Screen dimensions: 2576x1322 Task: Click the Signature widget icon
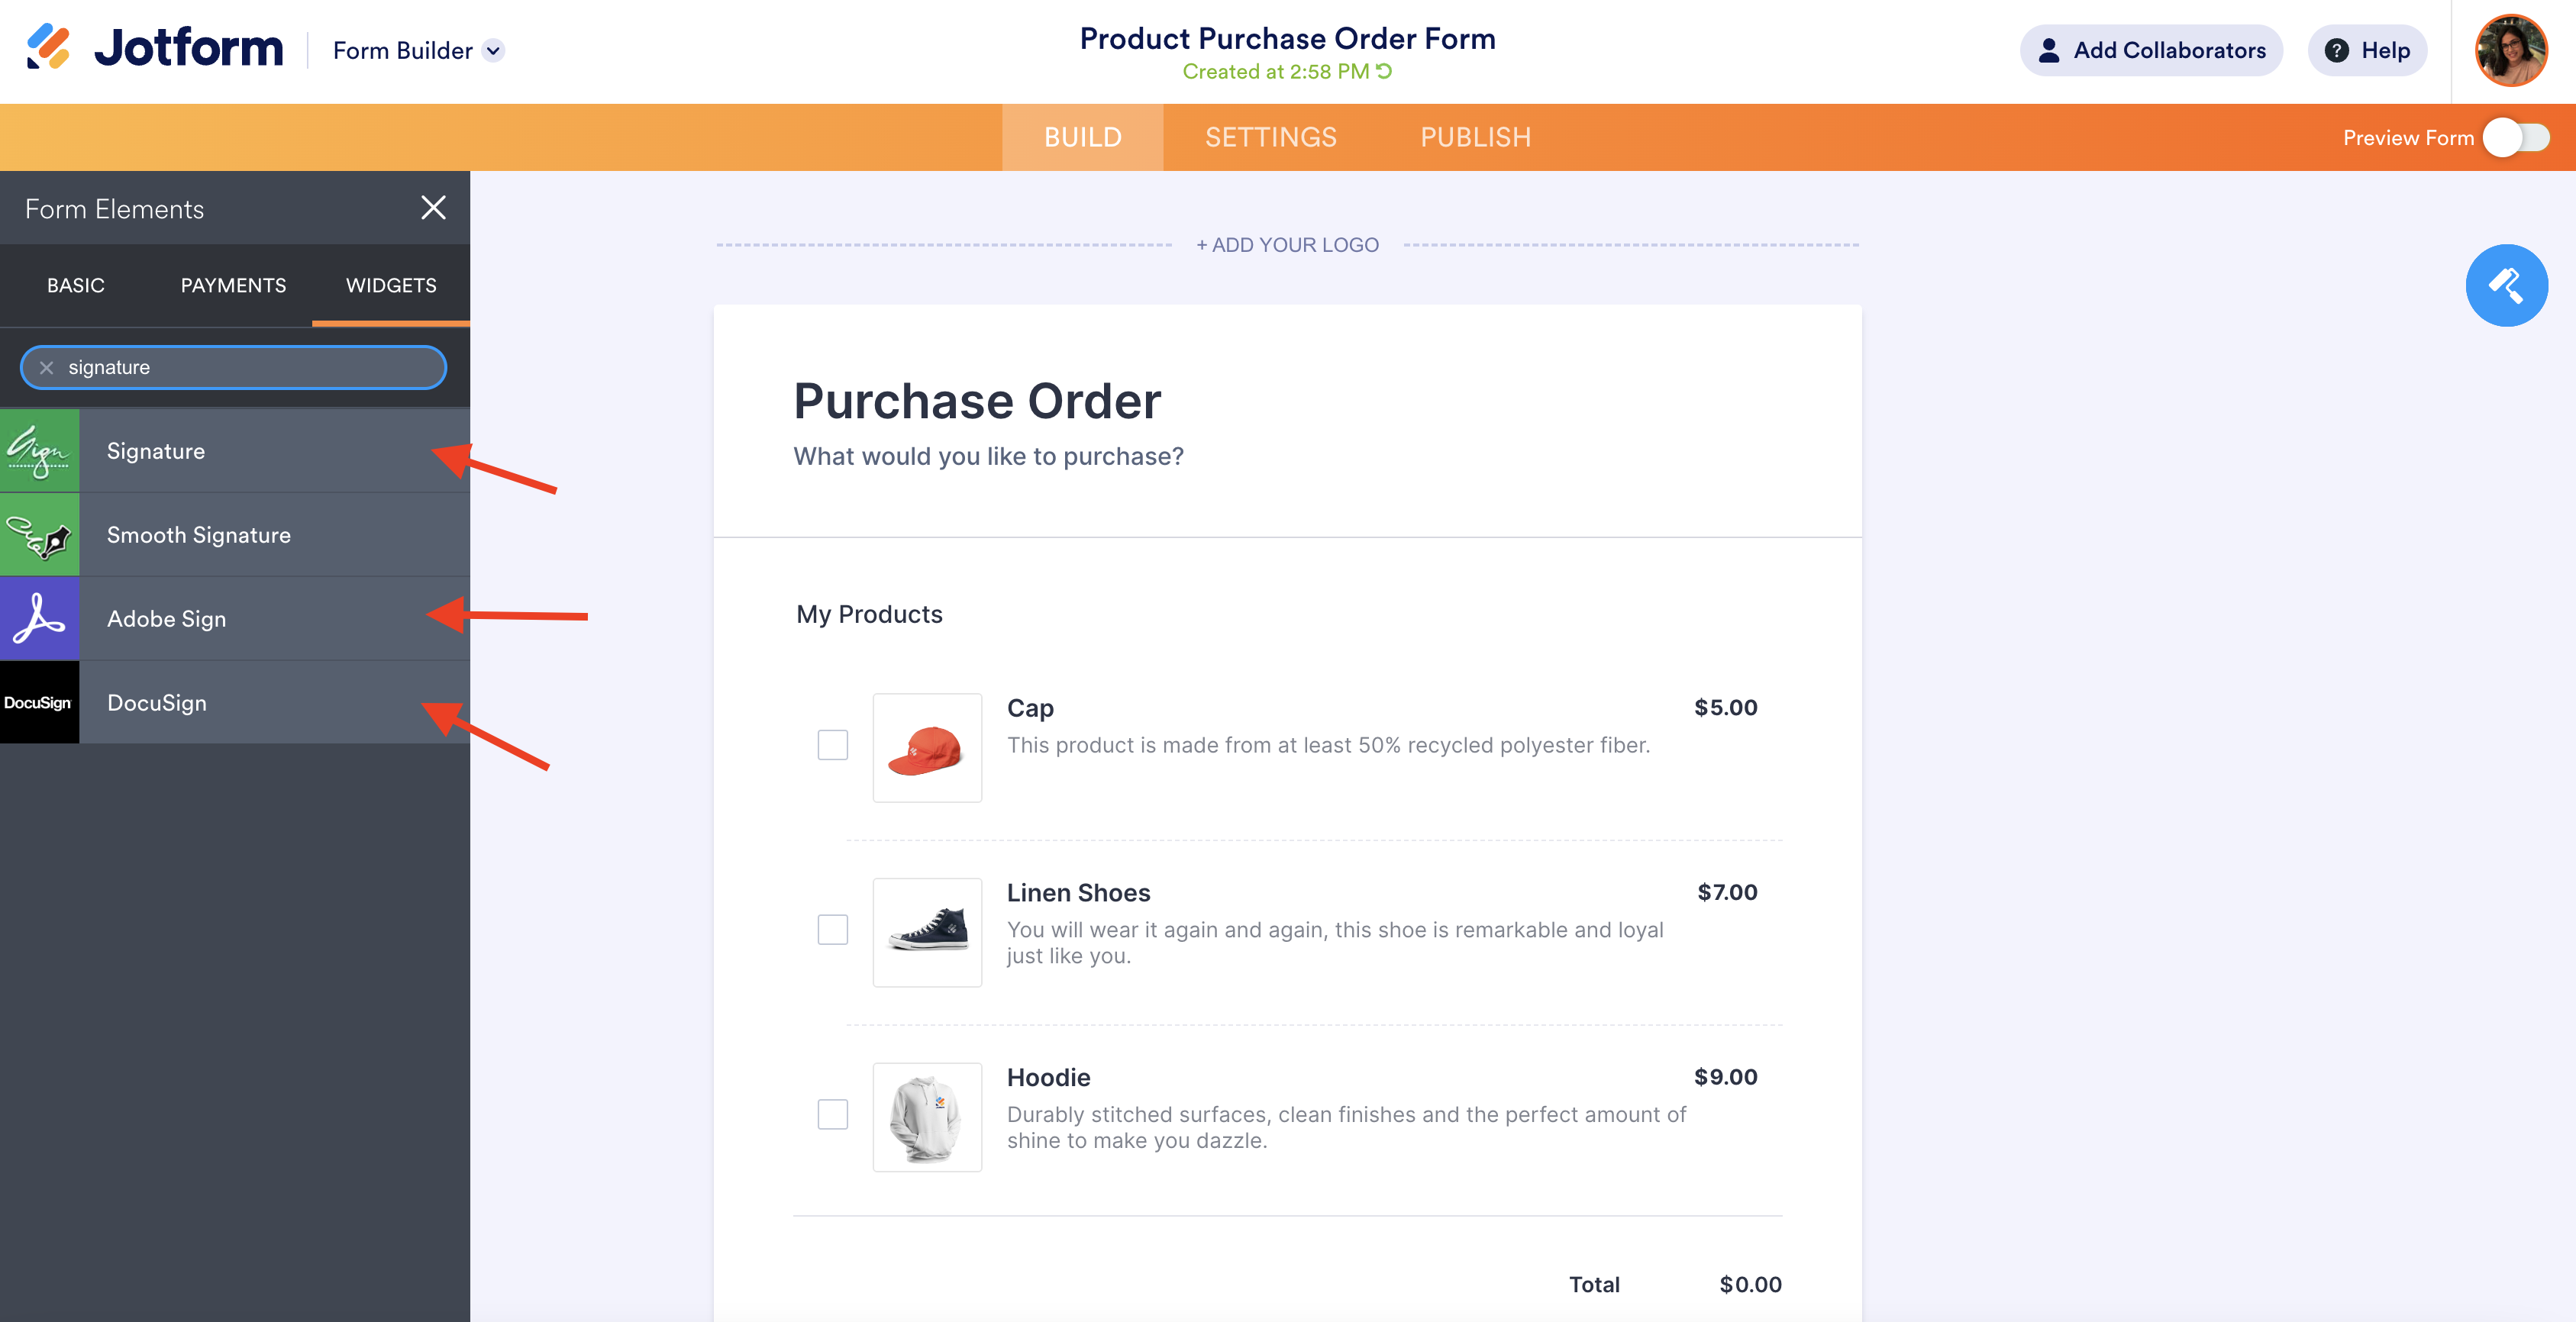[40, 451]
